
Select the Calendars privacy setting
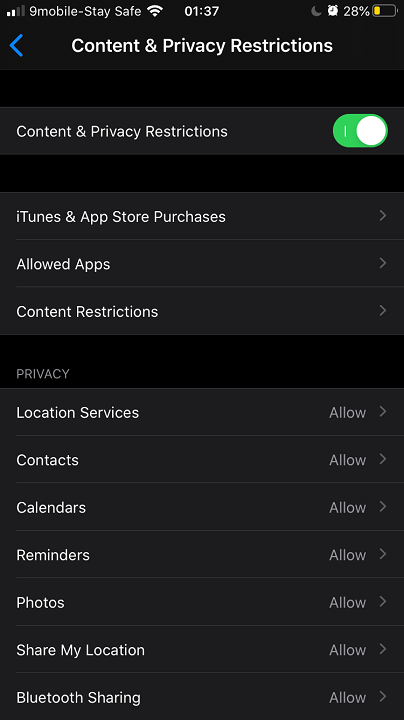pyautogui.click(x=202, y=507)
